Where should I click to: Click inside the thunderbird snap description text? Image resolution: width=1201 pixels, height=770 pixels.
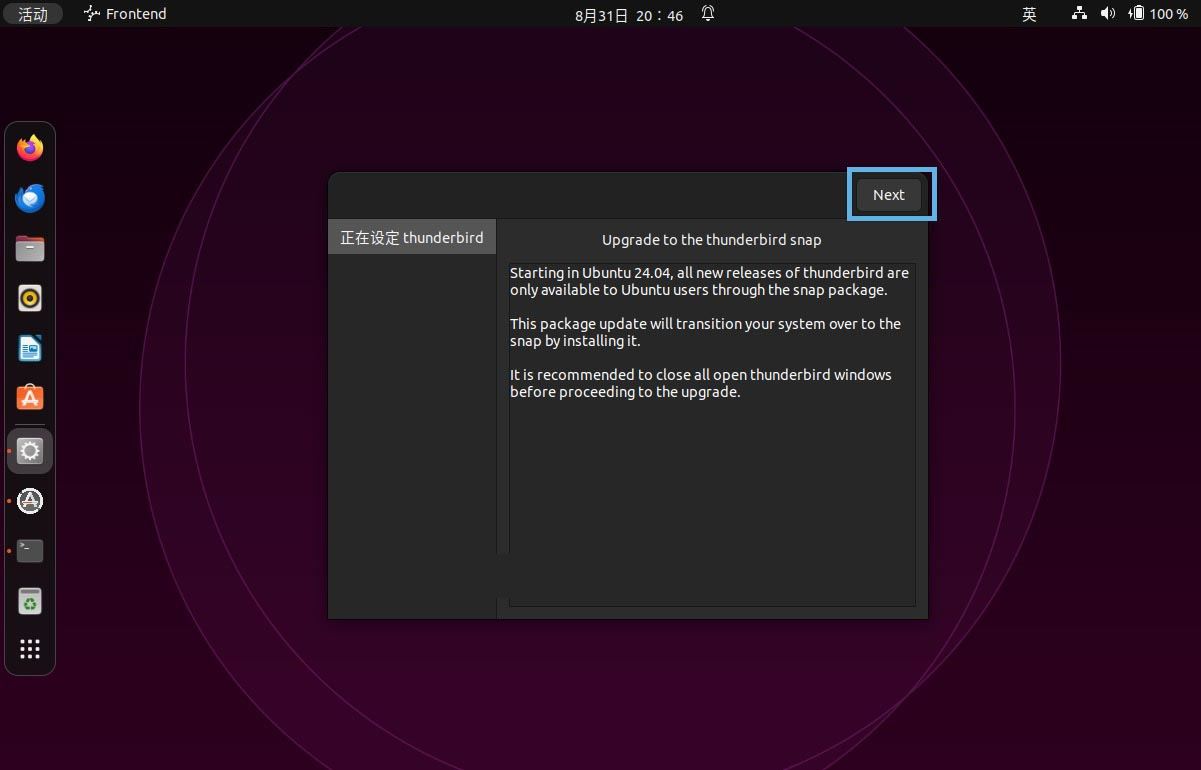coord(711,332)
